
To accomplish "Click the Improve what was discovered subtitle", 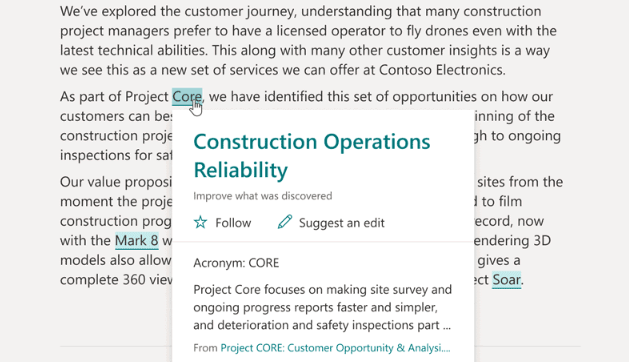I will 263,196.
